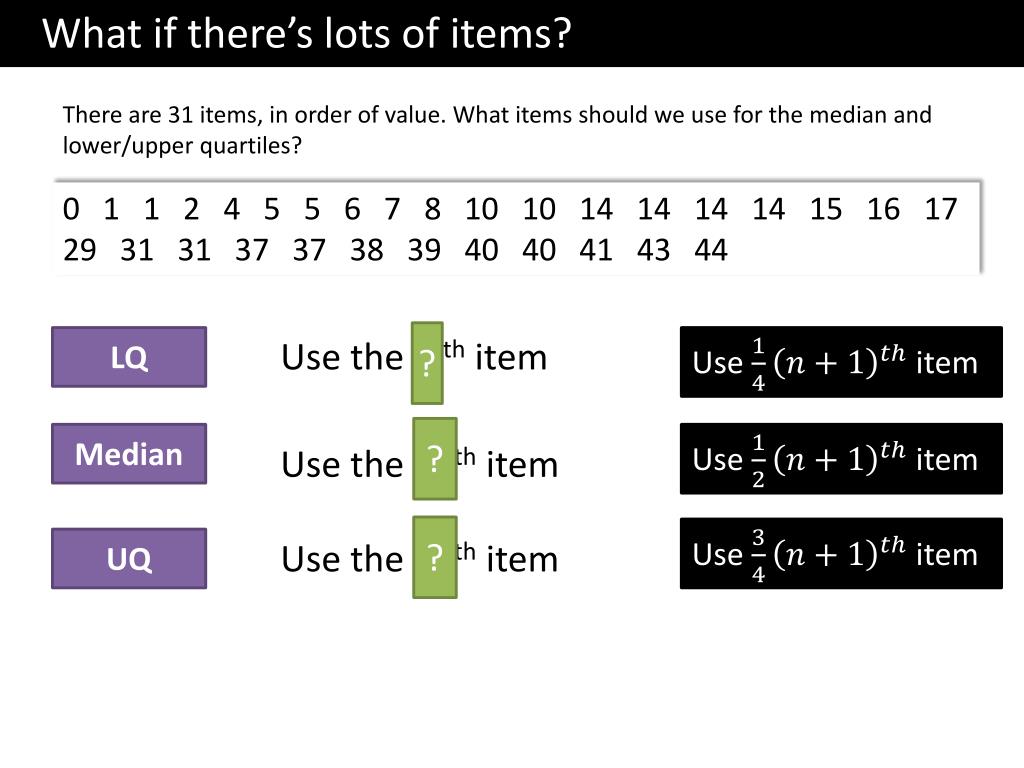1024x768 pixels.
Task: Click the purple UQ button
Action: (129, 558)
